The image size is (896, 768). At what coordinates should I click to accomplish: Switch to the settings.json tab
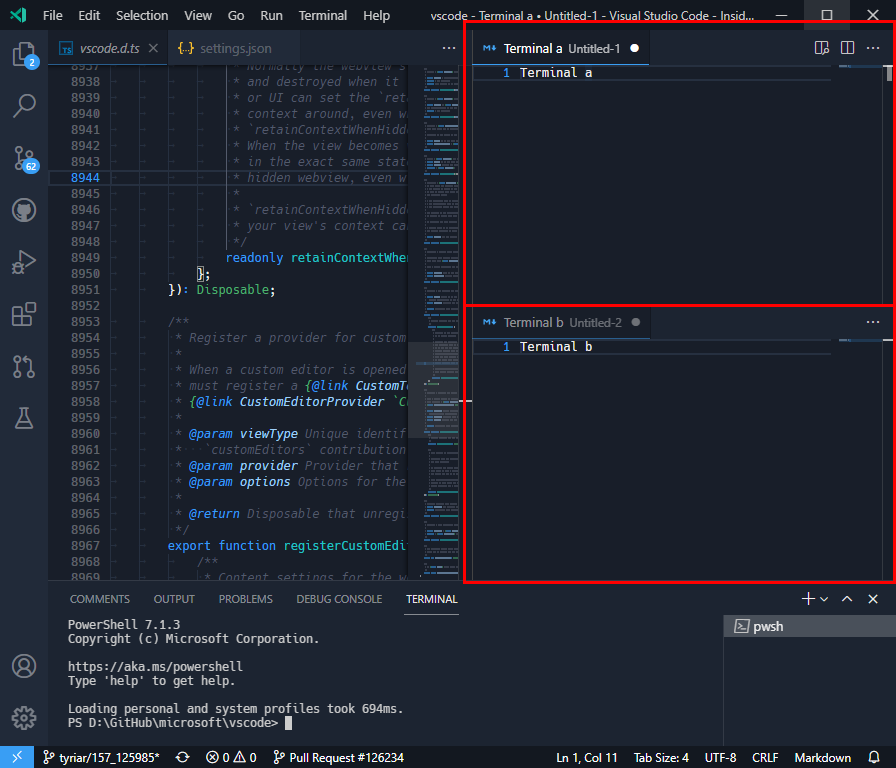pyautogui.click(x=233, y=49)
